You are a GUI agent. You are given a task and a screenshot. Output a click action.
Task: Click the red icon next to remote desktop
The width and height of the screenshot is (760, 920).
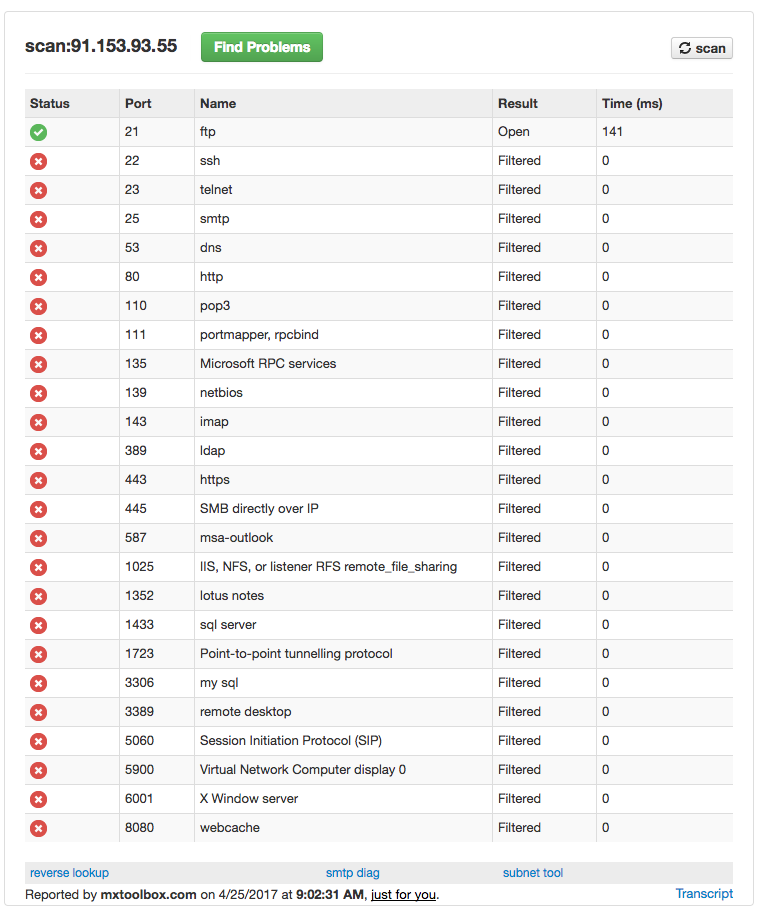pos(39,712)
